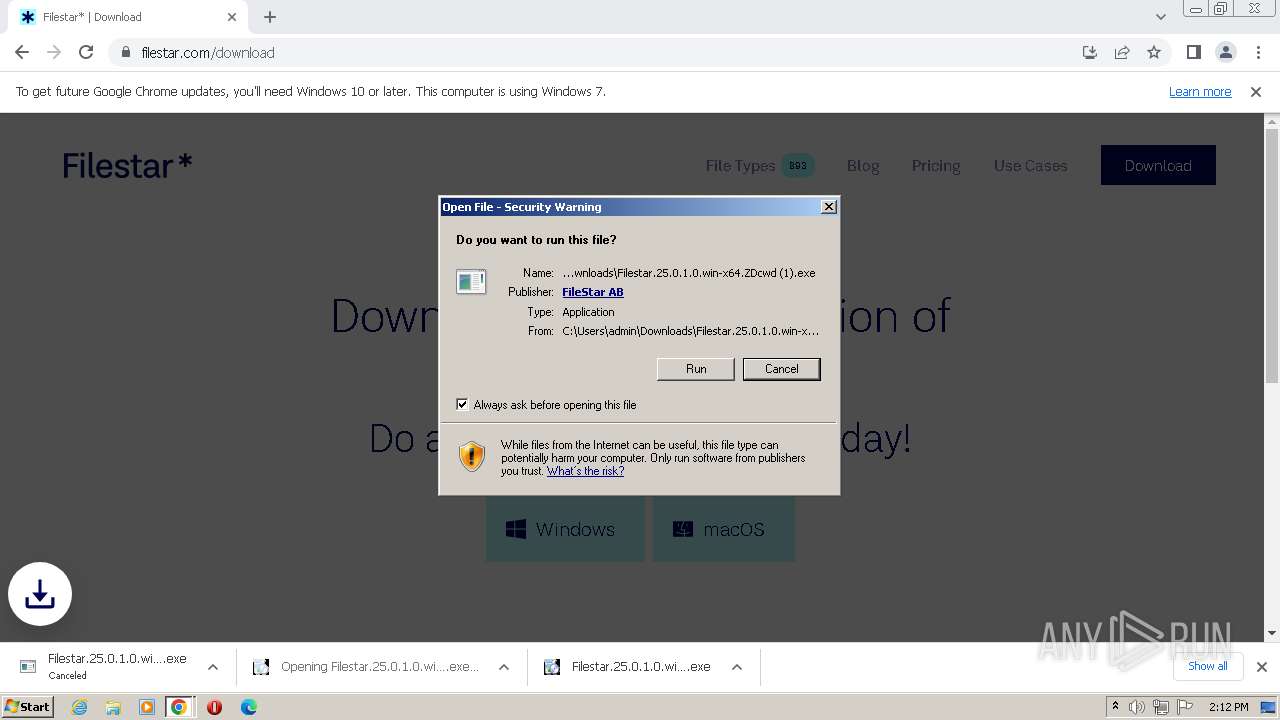Image resolution: width=1280 pixels, height=720 pixels.
Task: Open Microsoft Edge from taskbar
Action: pyautogui.click(x=249, y=707)
